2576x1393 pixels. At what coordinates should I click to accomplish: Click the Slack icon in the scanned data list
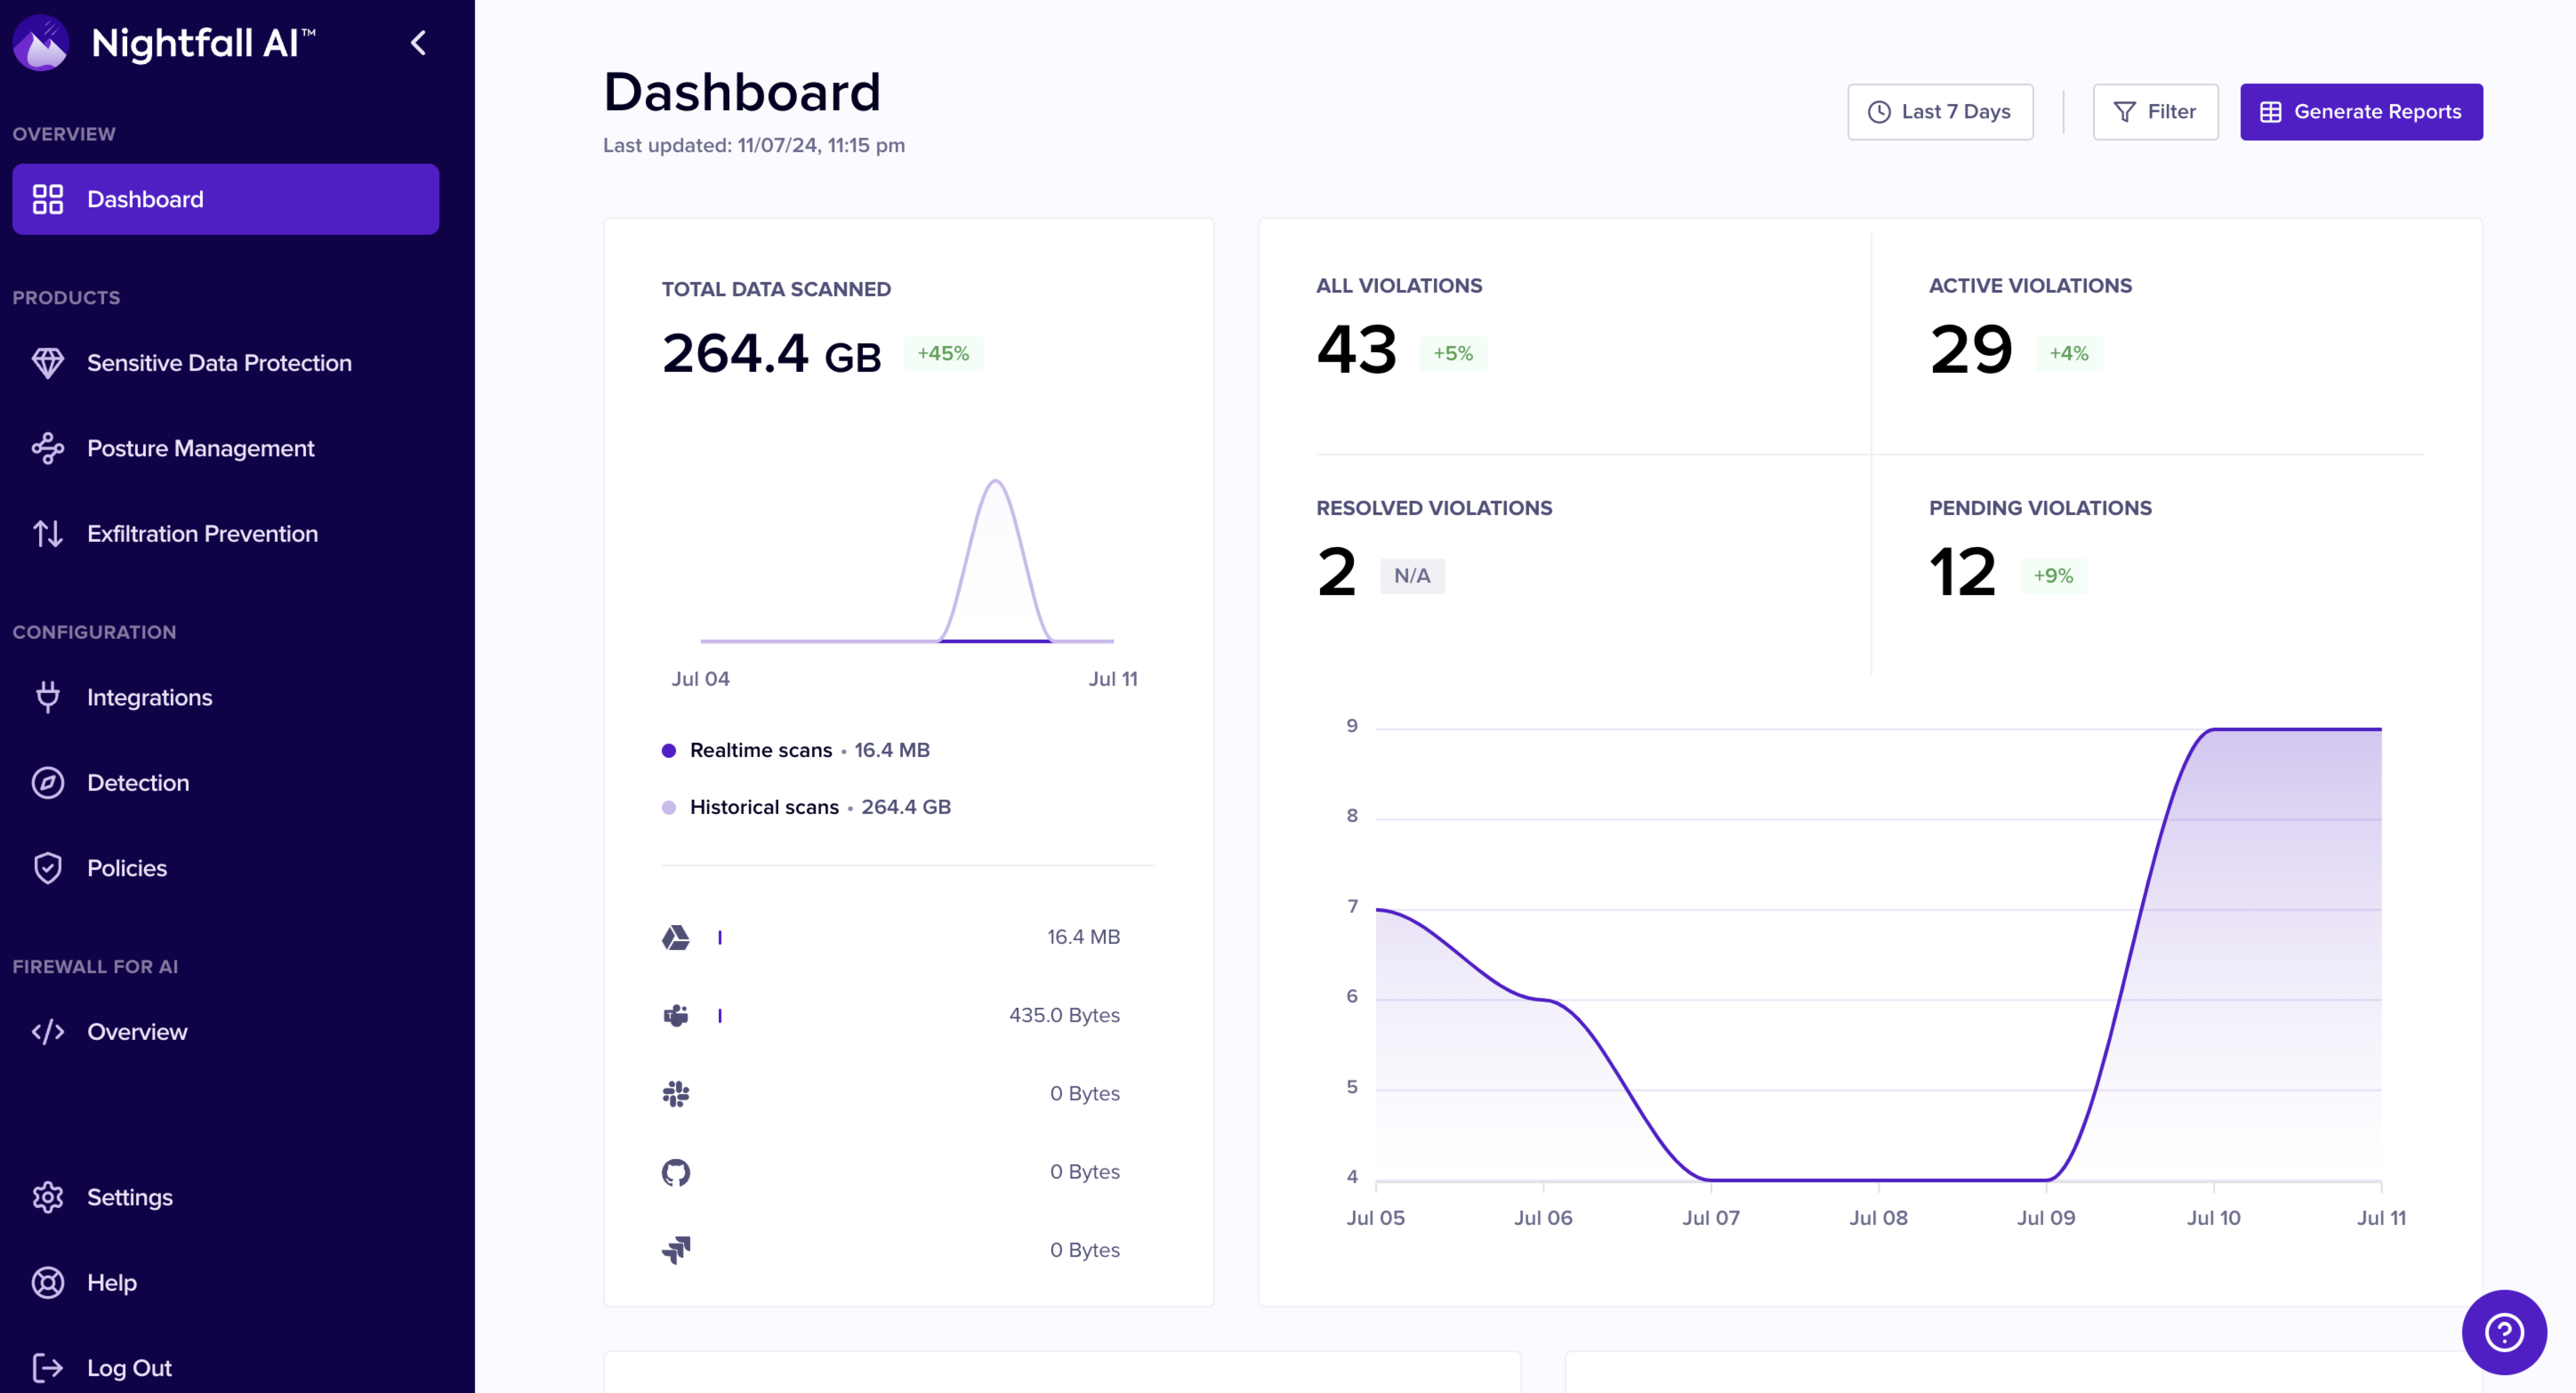pos(676,1093)
